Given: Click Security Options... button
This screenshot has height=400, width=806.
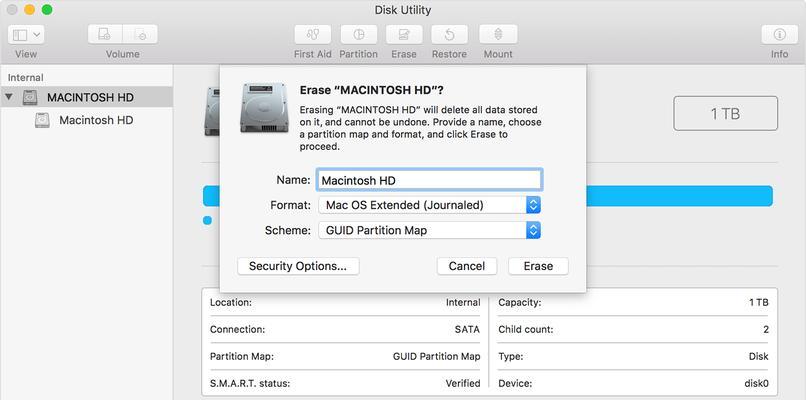Looking at the screenshot, I should (x=298, y=266).
